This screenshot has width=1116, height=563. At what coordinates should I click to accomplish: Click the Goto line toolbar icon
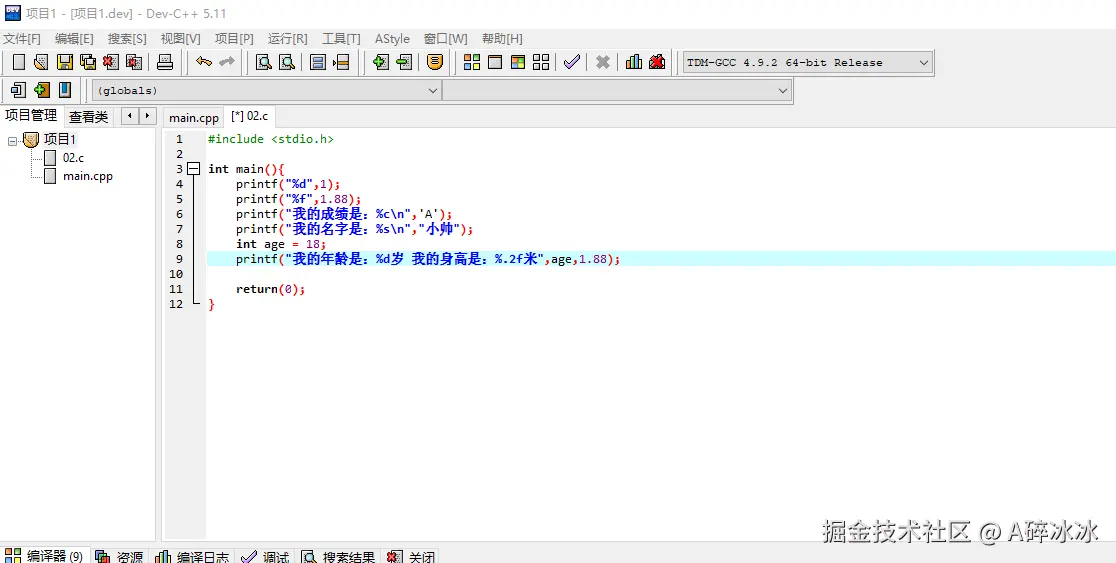point(341,62)
